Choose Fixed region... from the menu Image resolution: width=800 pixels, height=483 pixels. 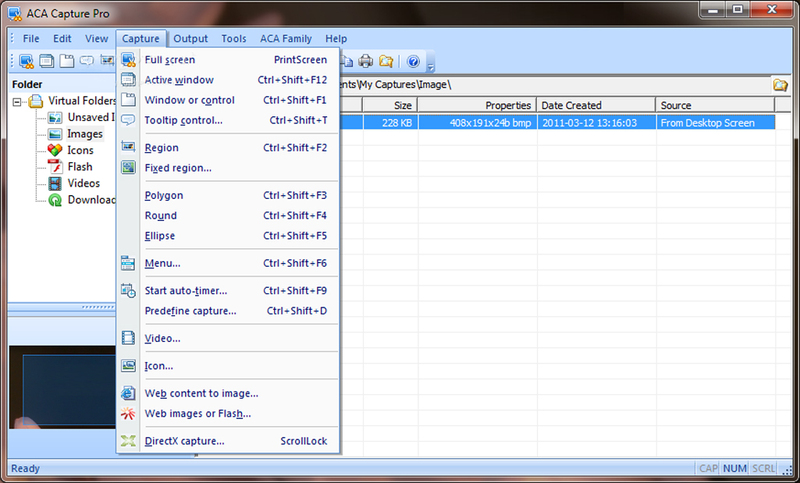[228, 168]
